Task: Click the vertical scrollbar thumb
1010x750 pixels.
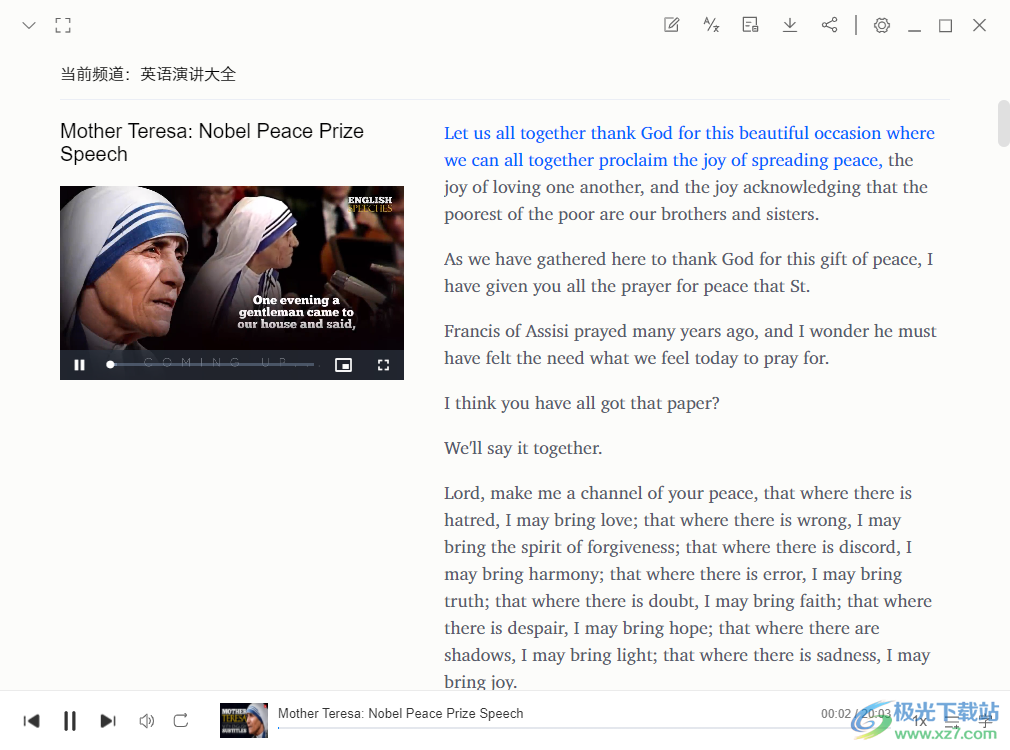Action: point(1003,123)
